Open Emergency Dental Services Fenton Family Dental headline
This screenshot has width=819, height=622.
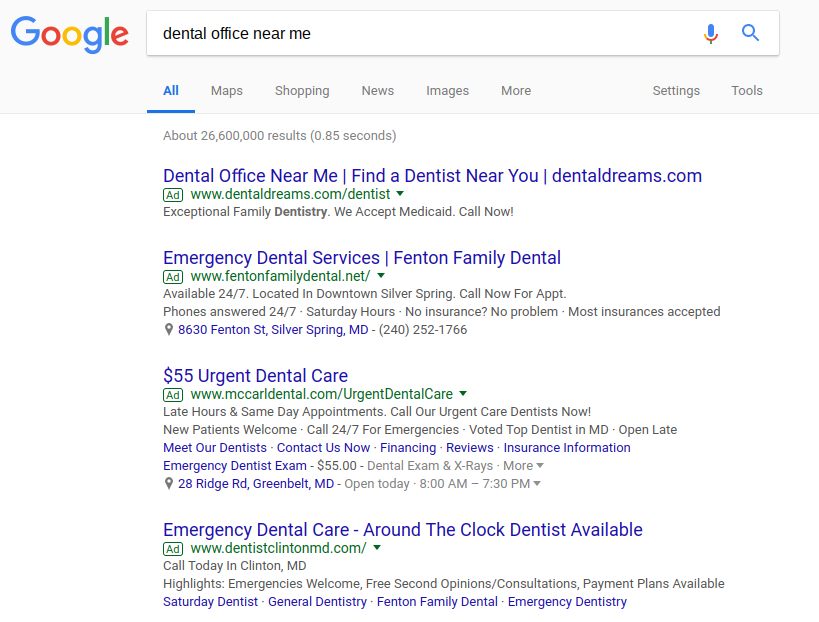pos(362,258)
